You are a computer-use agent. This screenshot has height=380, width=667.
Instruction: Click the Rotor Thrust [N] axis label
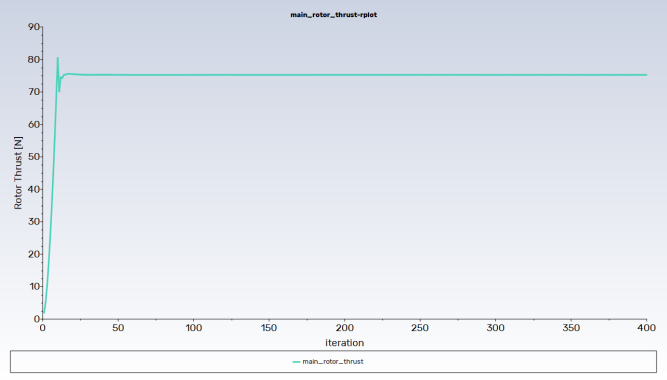(18, 173)
